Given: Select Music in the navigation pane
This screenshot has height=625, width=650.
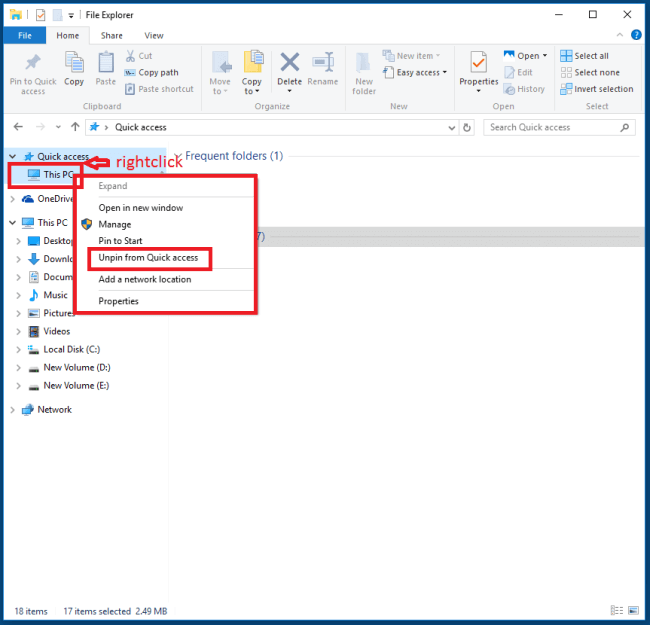Looking at the screenshot, I should (x=55, y=295).
